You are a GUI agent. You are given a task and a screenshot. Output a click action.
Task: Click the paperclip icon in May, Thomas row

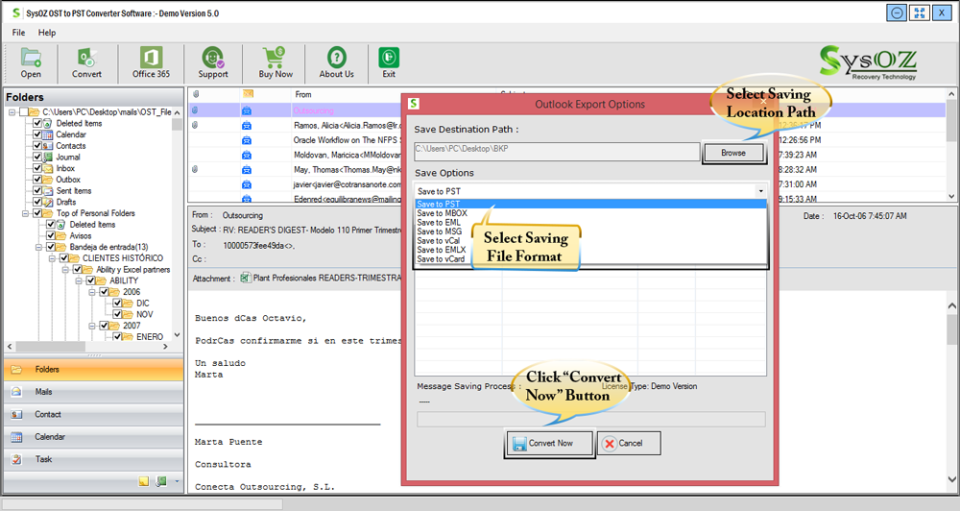coord(195,170)
